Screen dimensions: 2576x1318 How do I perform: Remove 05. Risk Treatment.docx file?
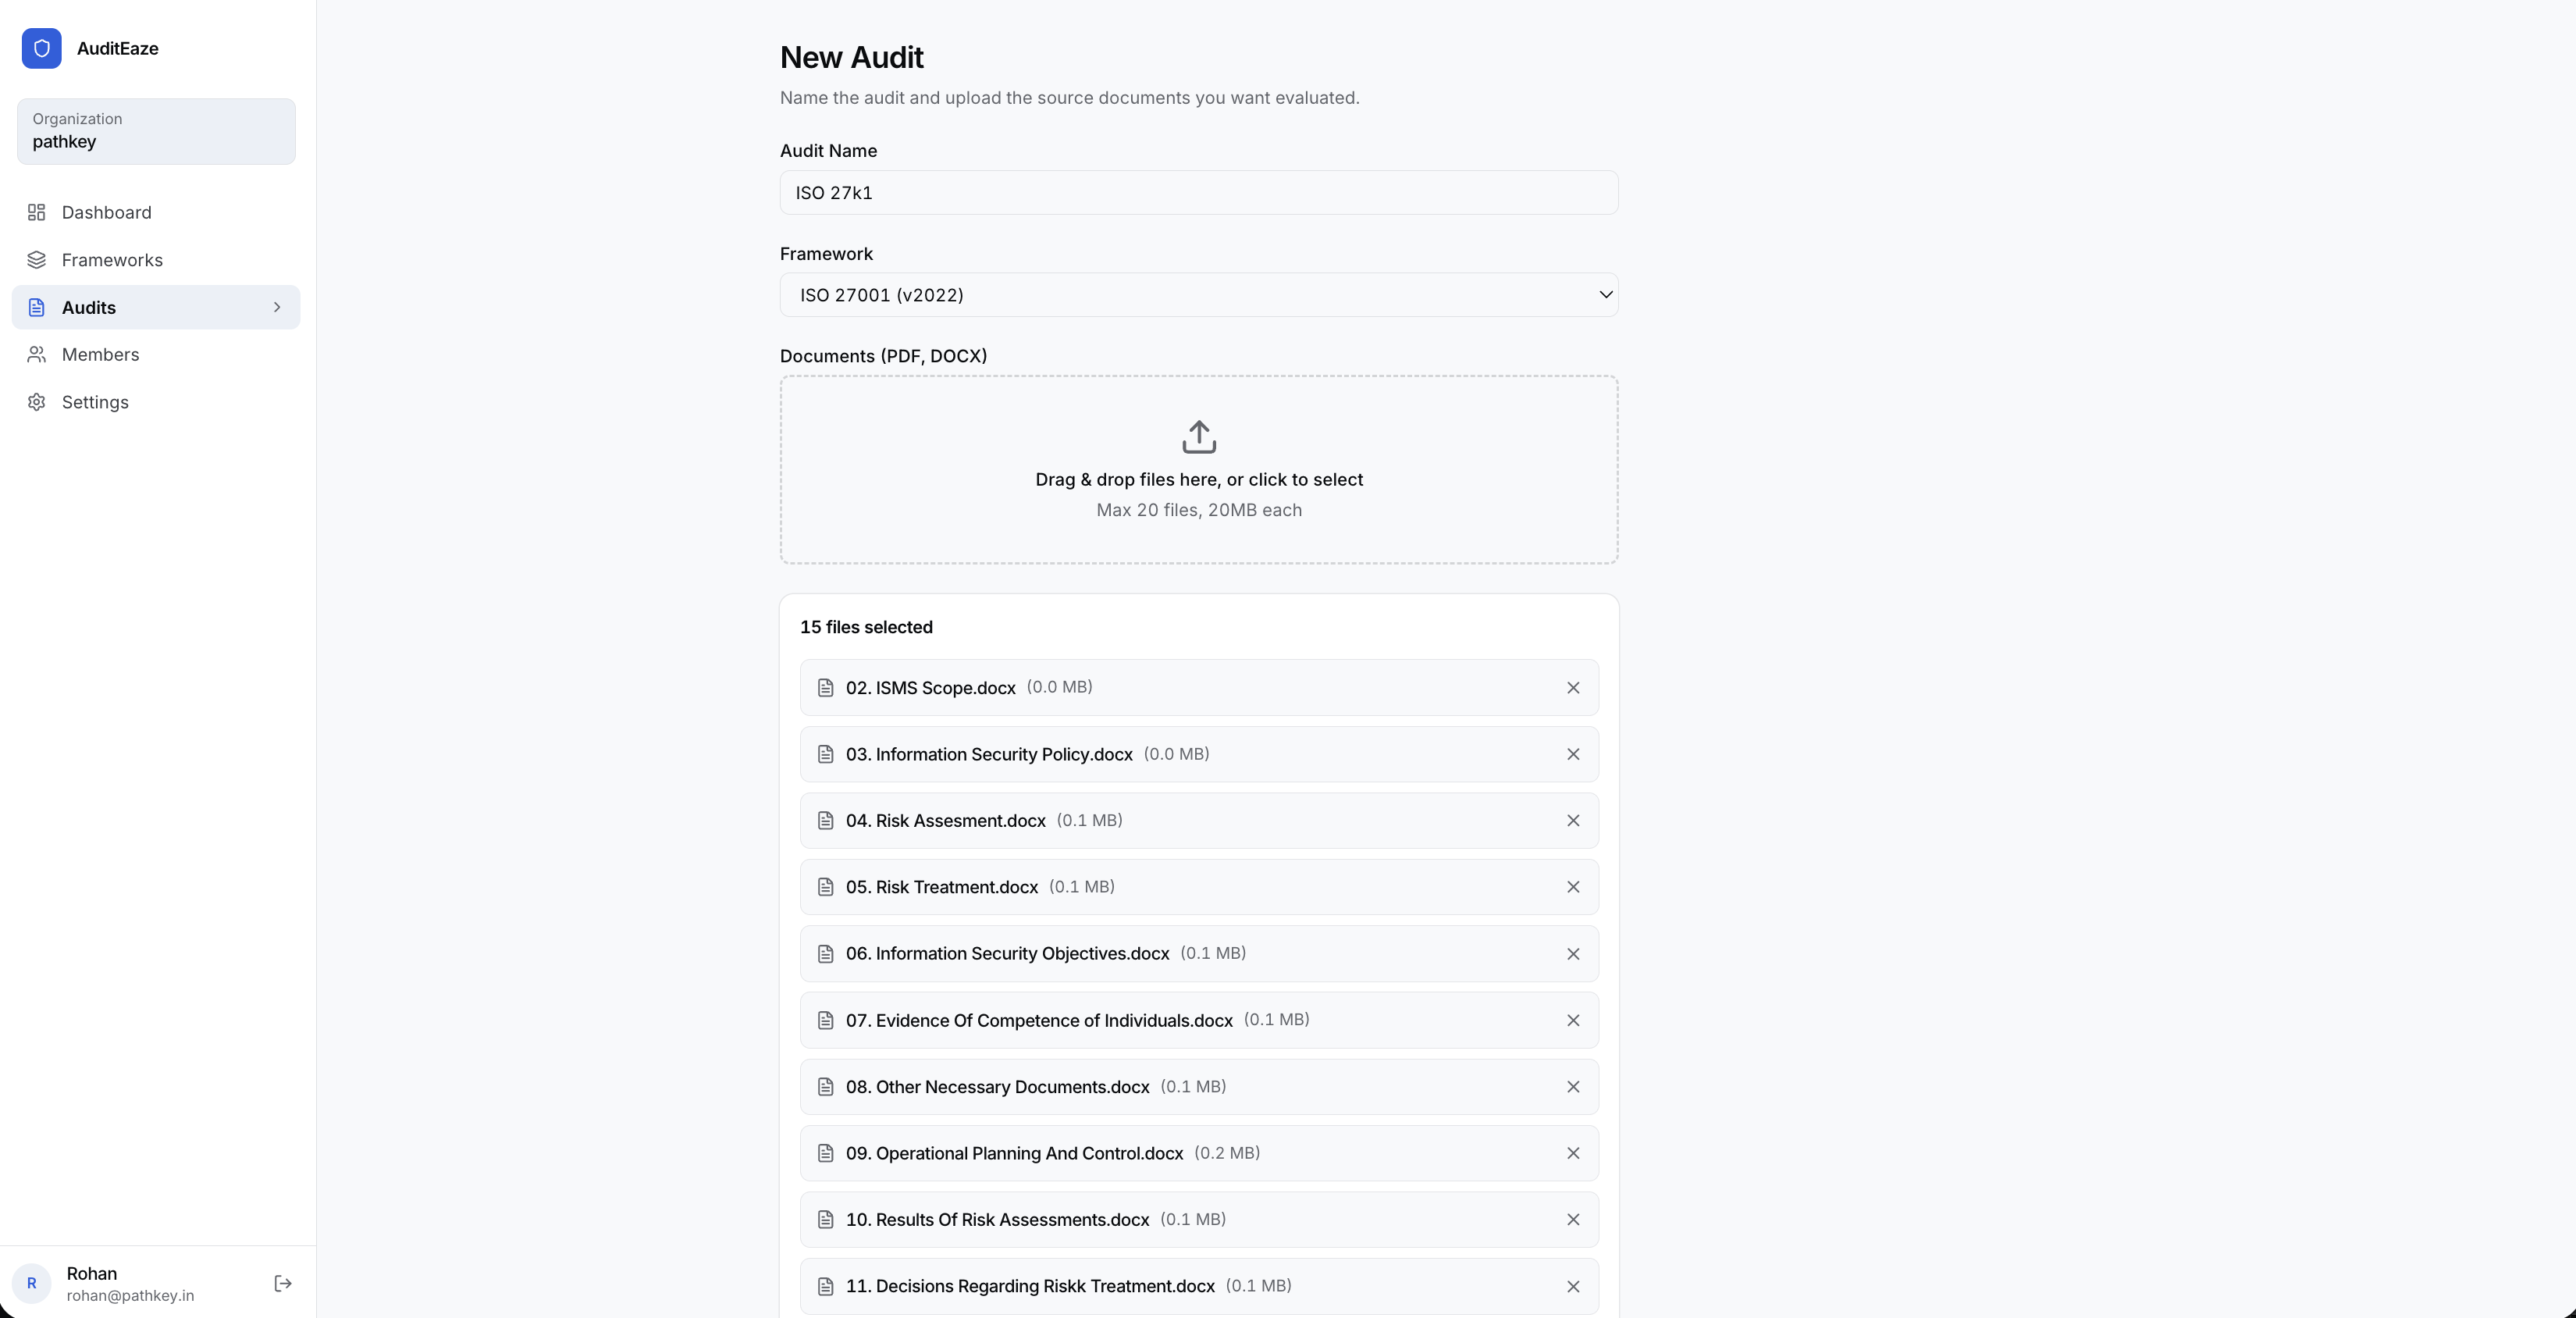[x=1573, y=887]
